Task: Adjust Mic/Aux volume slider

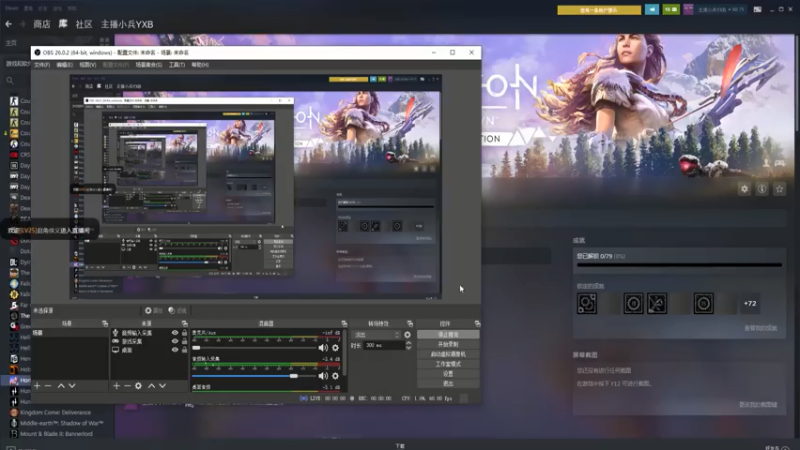Action: pos(254,348)
